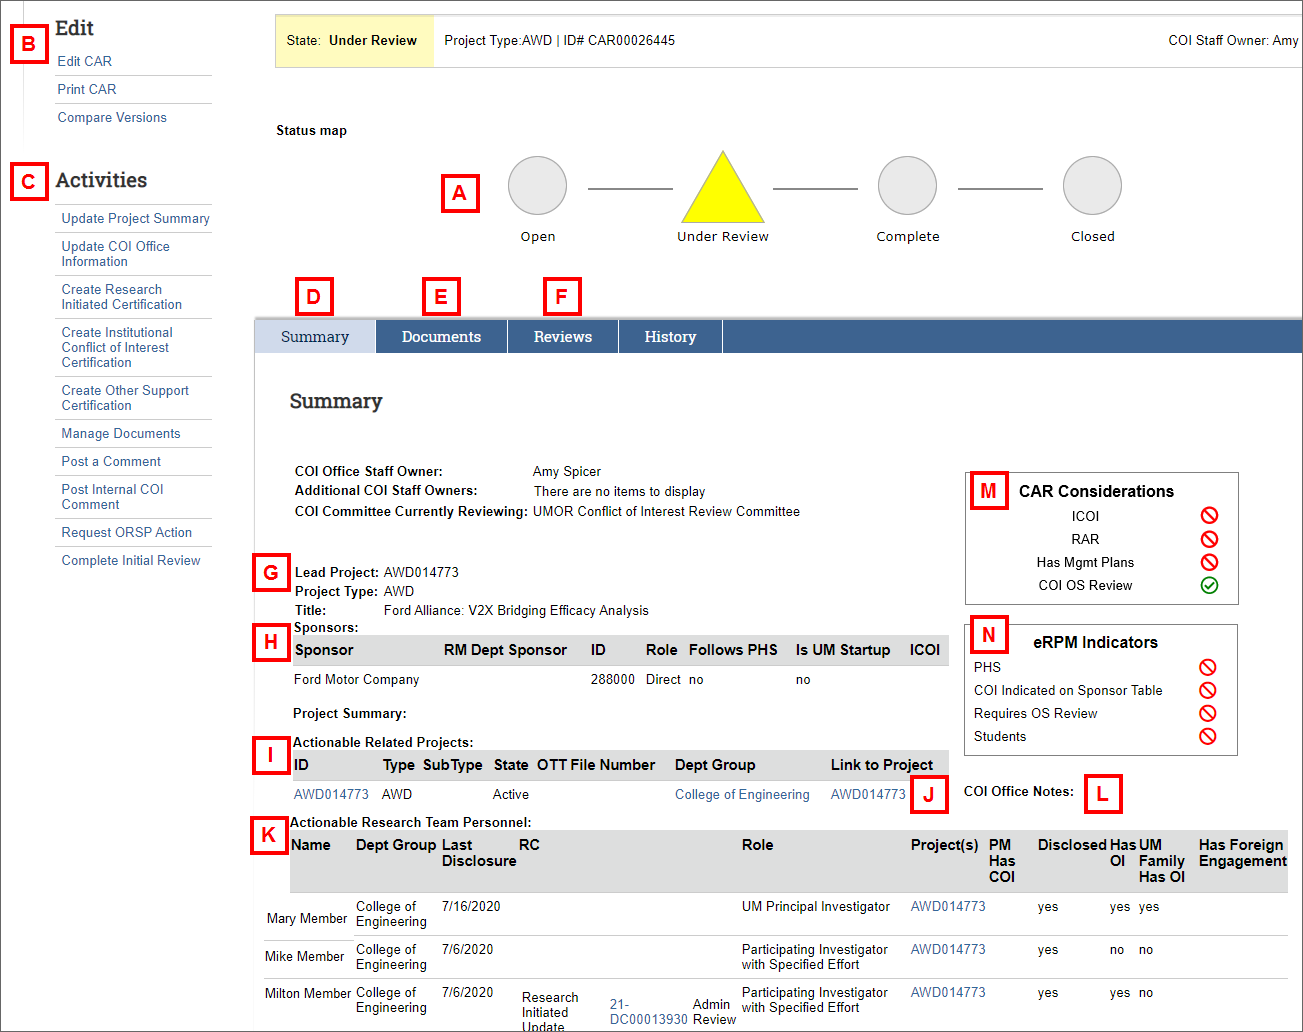Image resolution: width=1303 pixels, height=1032 pixels.
Task: Click the ICOI prohibited icon in CAR Considerations
Action: 1209,515
